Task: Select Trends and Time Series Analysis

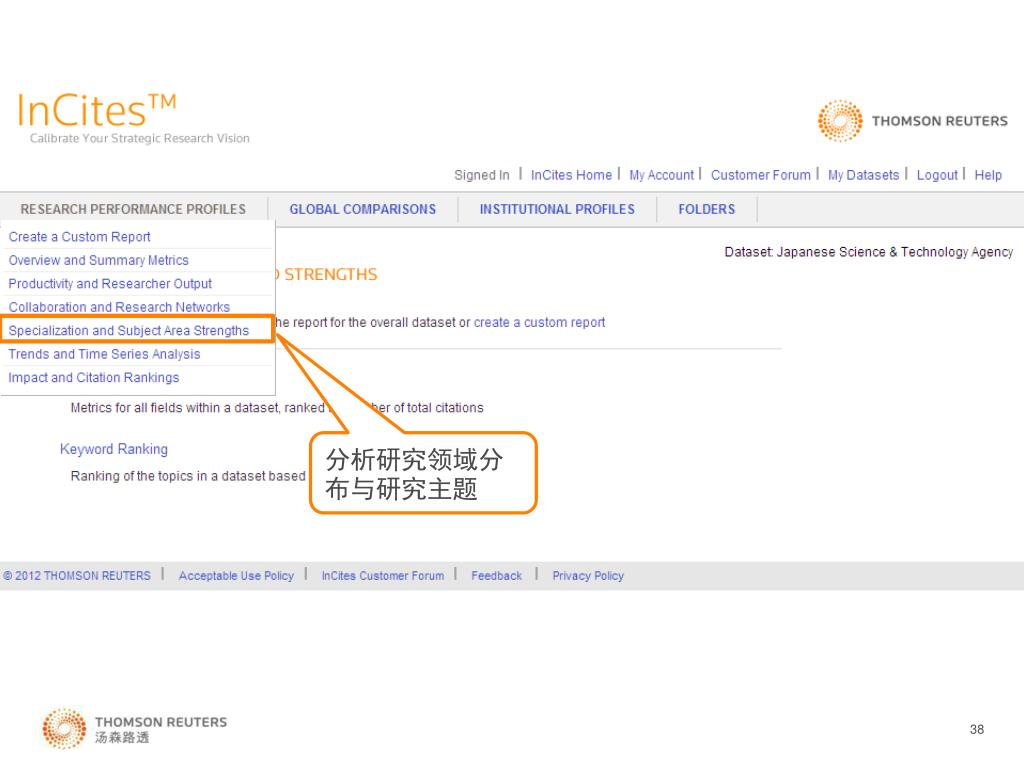Action: coord(104,354)
